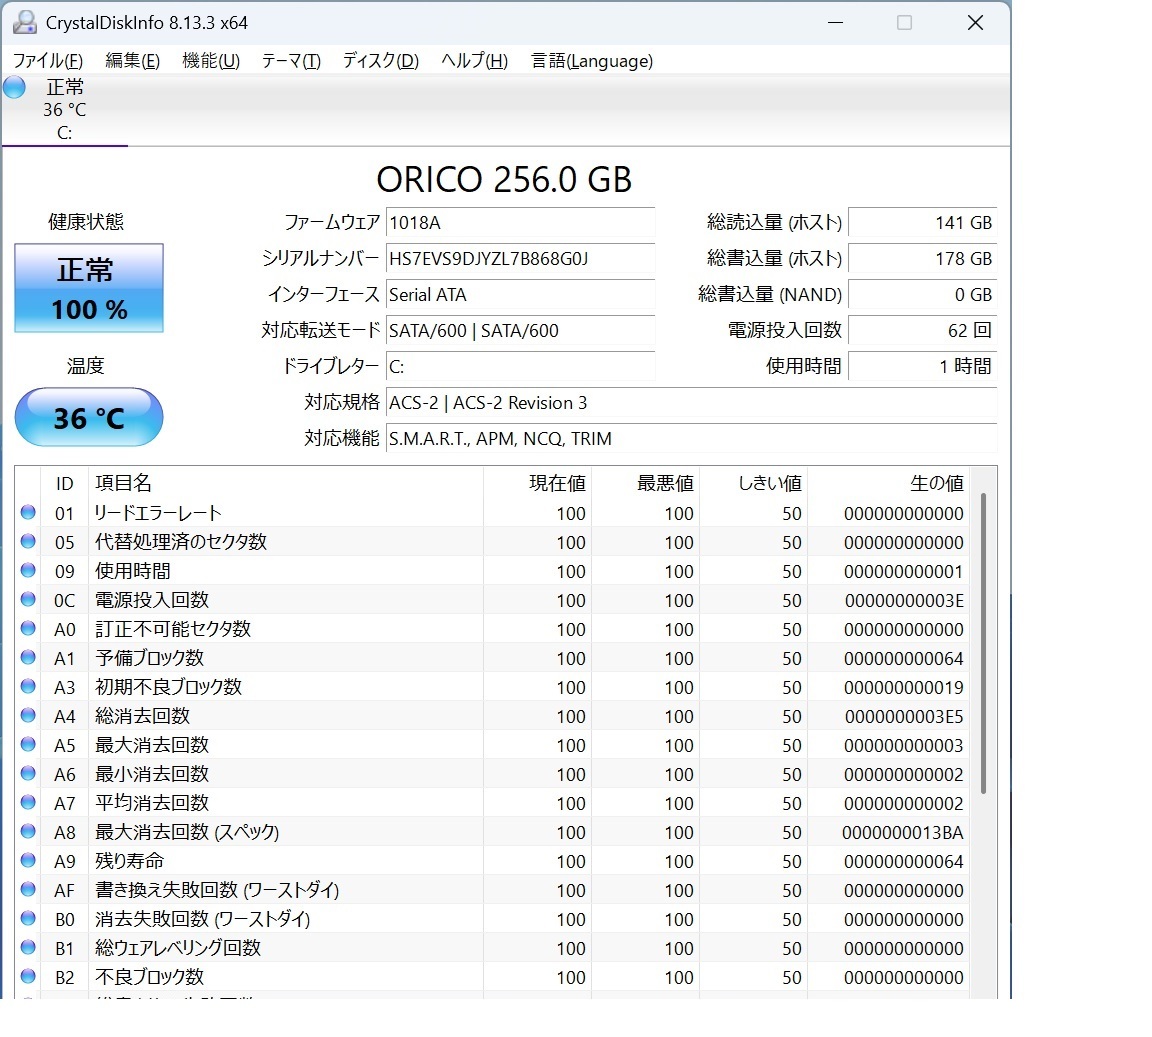The width and height of the screenshot is (1152, 1037).
Task: Open the ディスク(D) menu
Action: click(381, 61)
